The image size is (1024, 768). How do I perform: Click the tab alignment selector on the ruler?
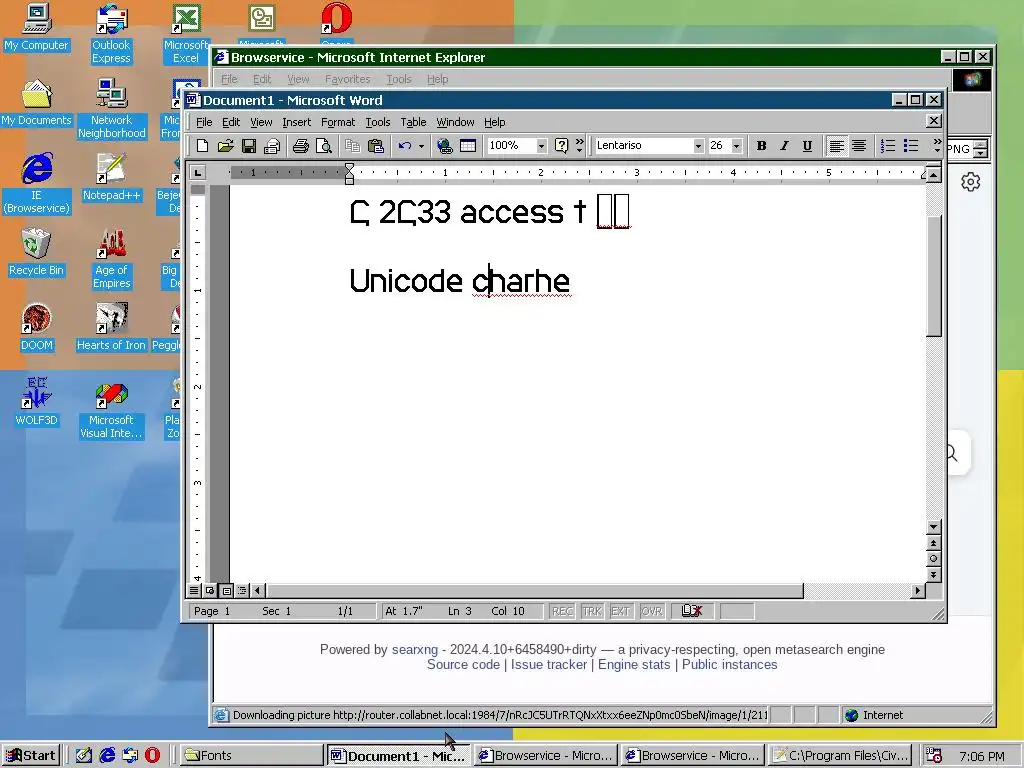197,172
